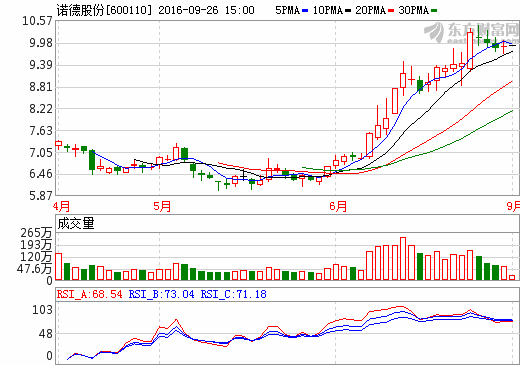520x365 pixels.
Task: Click the 103 RSI axis label
Action: tap(42, 310)
